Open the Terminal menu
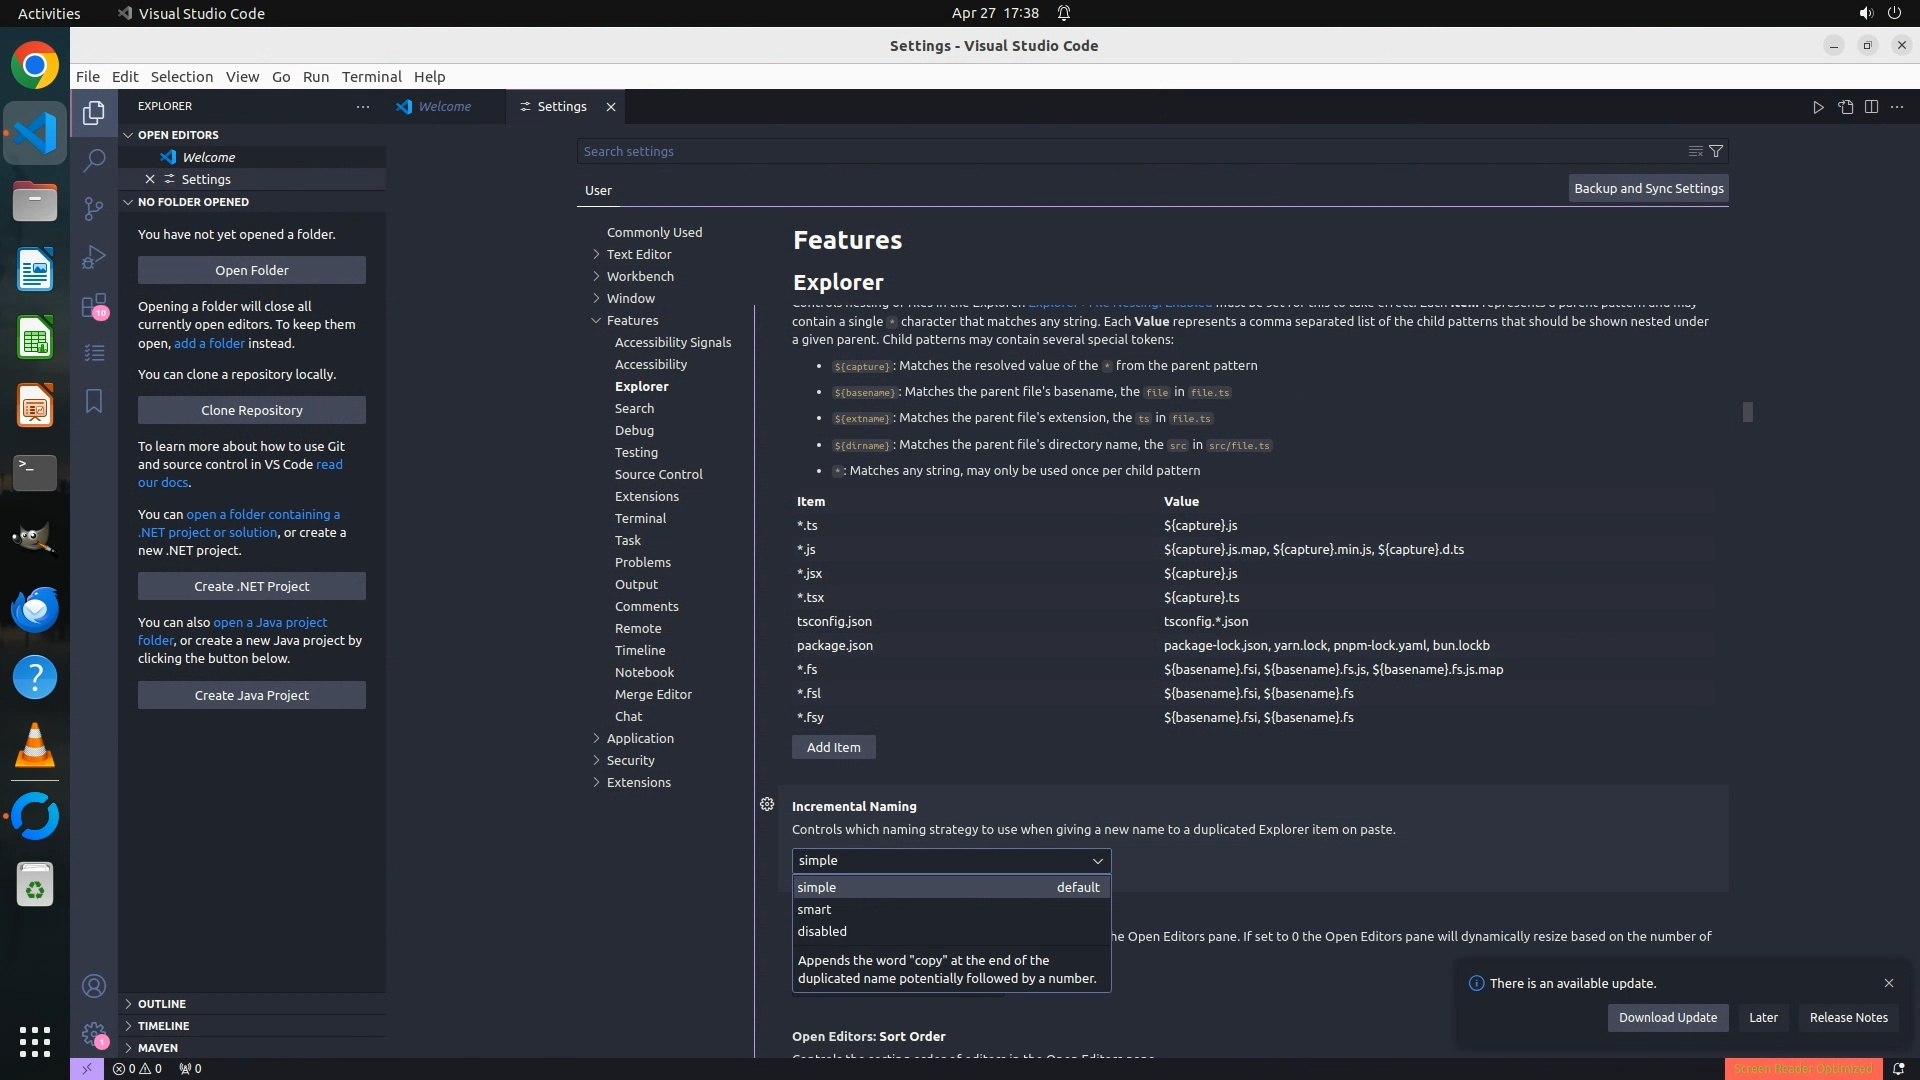Screen dimensions: 1920x1080 point(371,77)
